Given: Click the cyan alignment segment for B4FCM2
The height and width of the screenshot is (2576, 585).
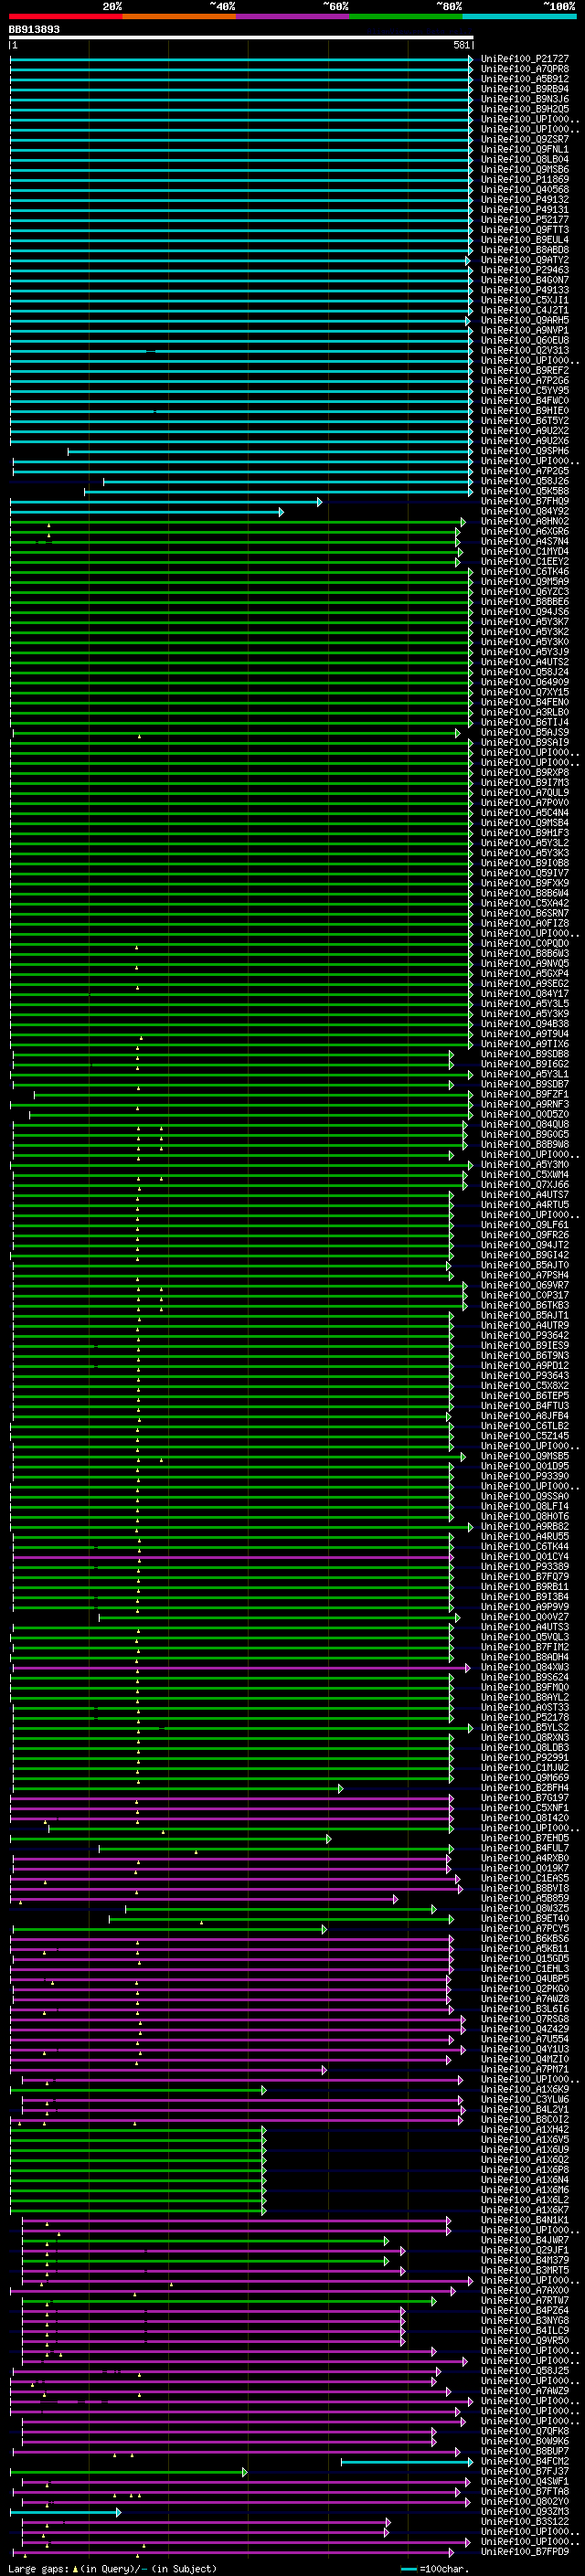Looking at the screenshot, I should [407, 2463].
